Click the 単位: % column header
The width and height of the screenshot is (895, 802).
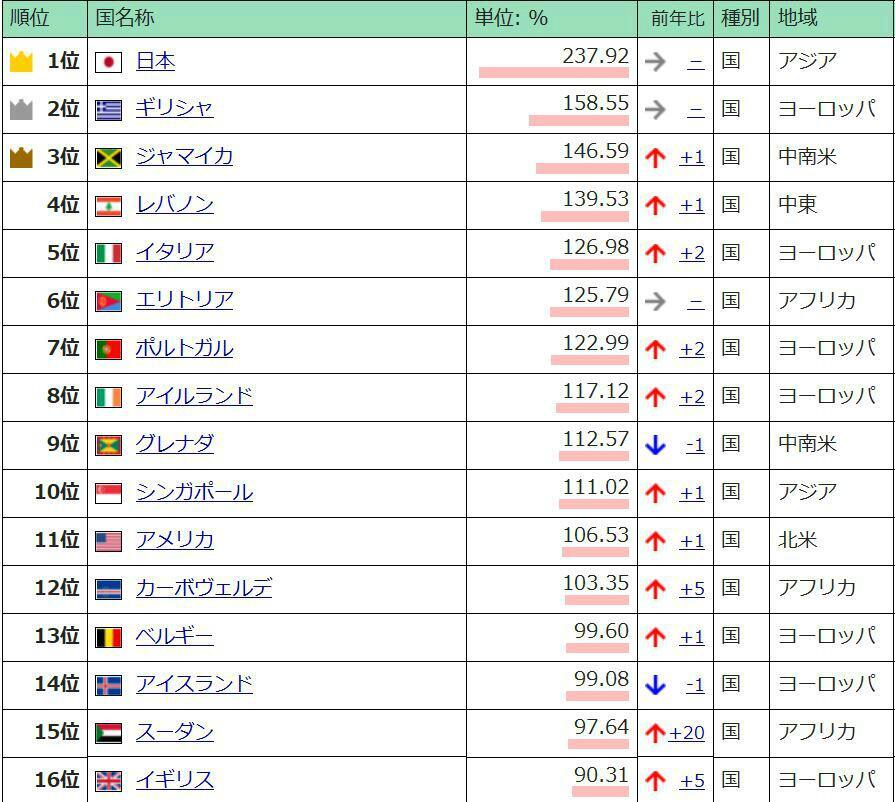[551, 19]
